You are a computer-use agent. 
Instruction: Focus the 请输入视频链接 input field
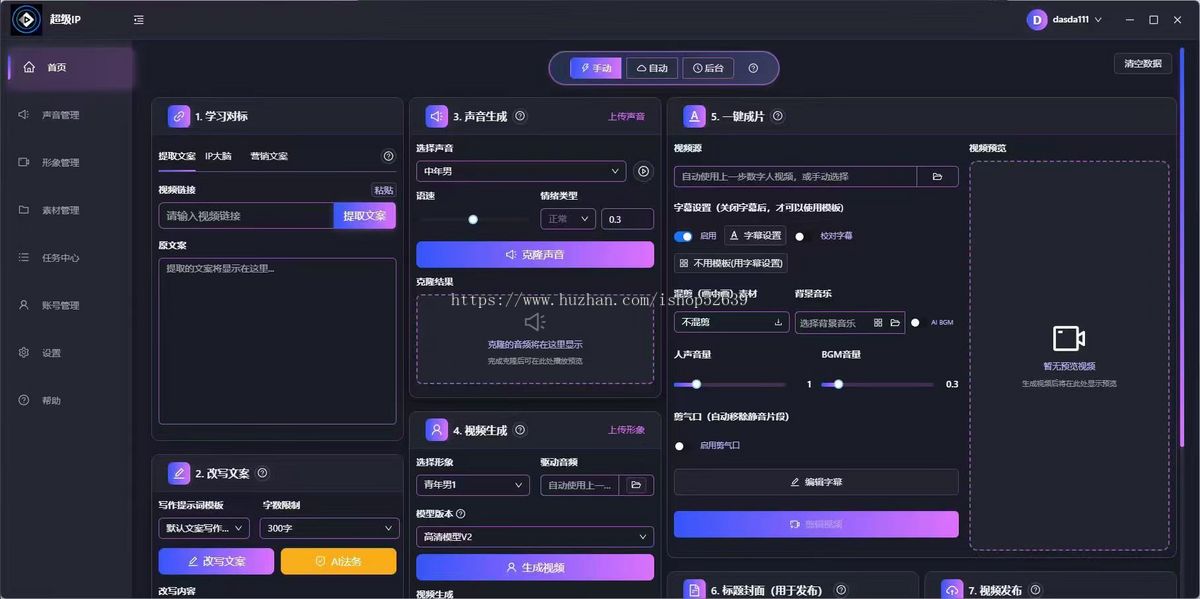point(246,216)
